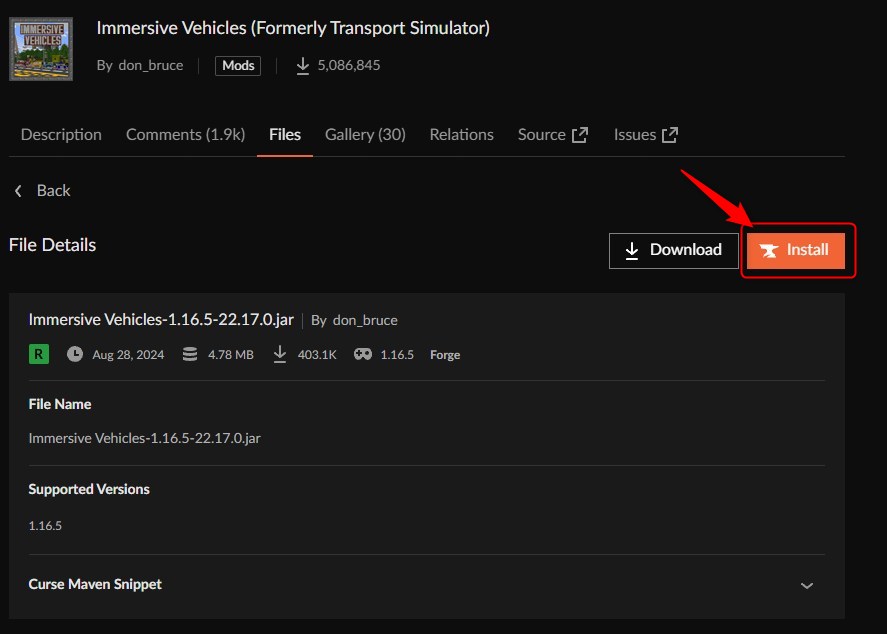Click the gamepad game-version icon
The width and height of the screenshot is (887, 634).
[363, 354]
